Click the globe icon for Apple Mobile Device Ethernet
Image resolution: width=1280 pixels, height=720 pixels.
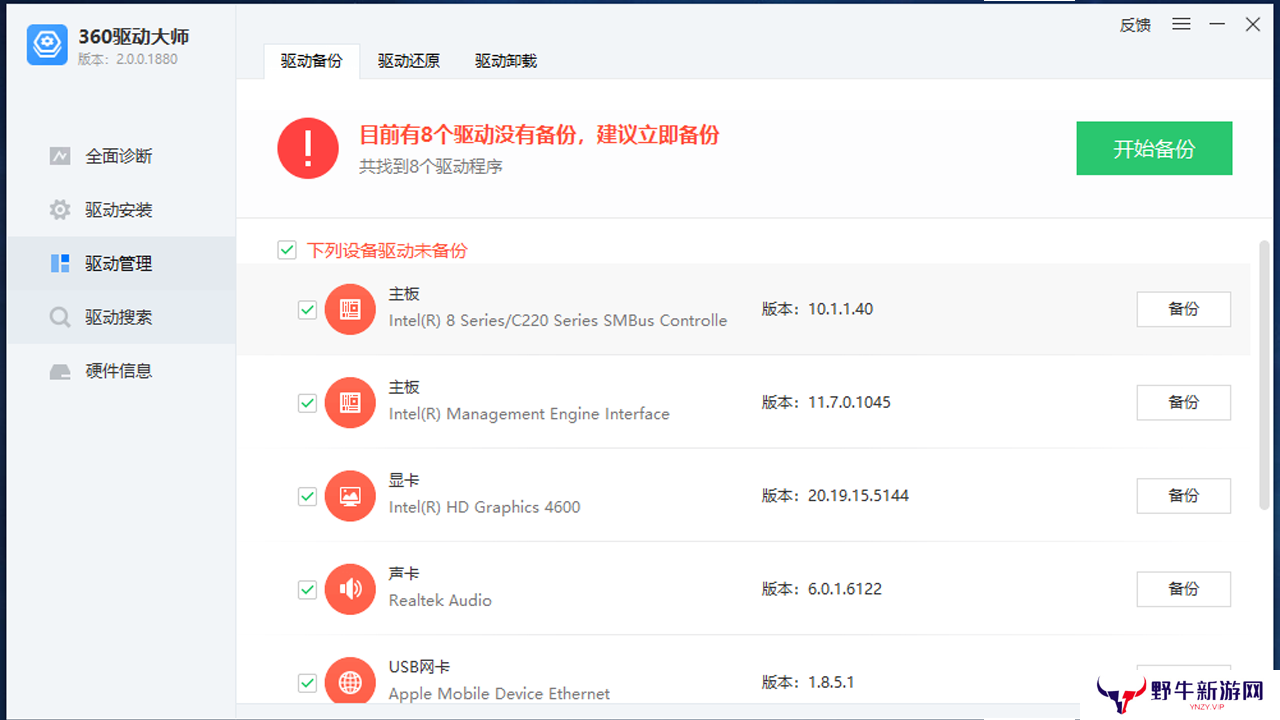(x=350, y=682)
